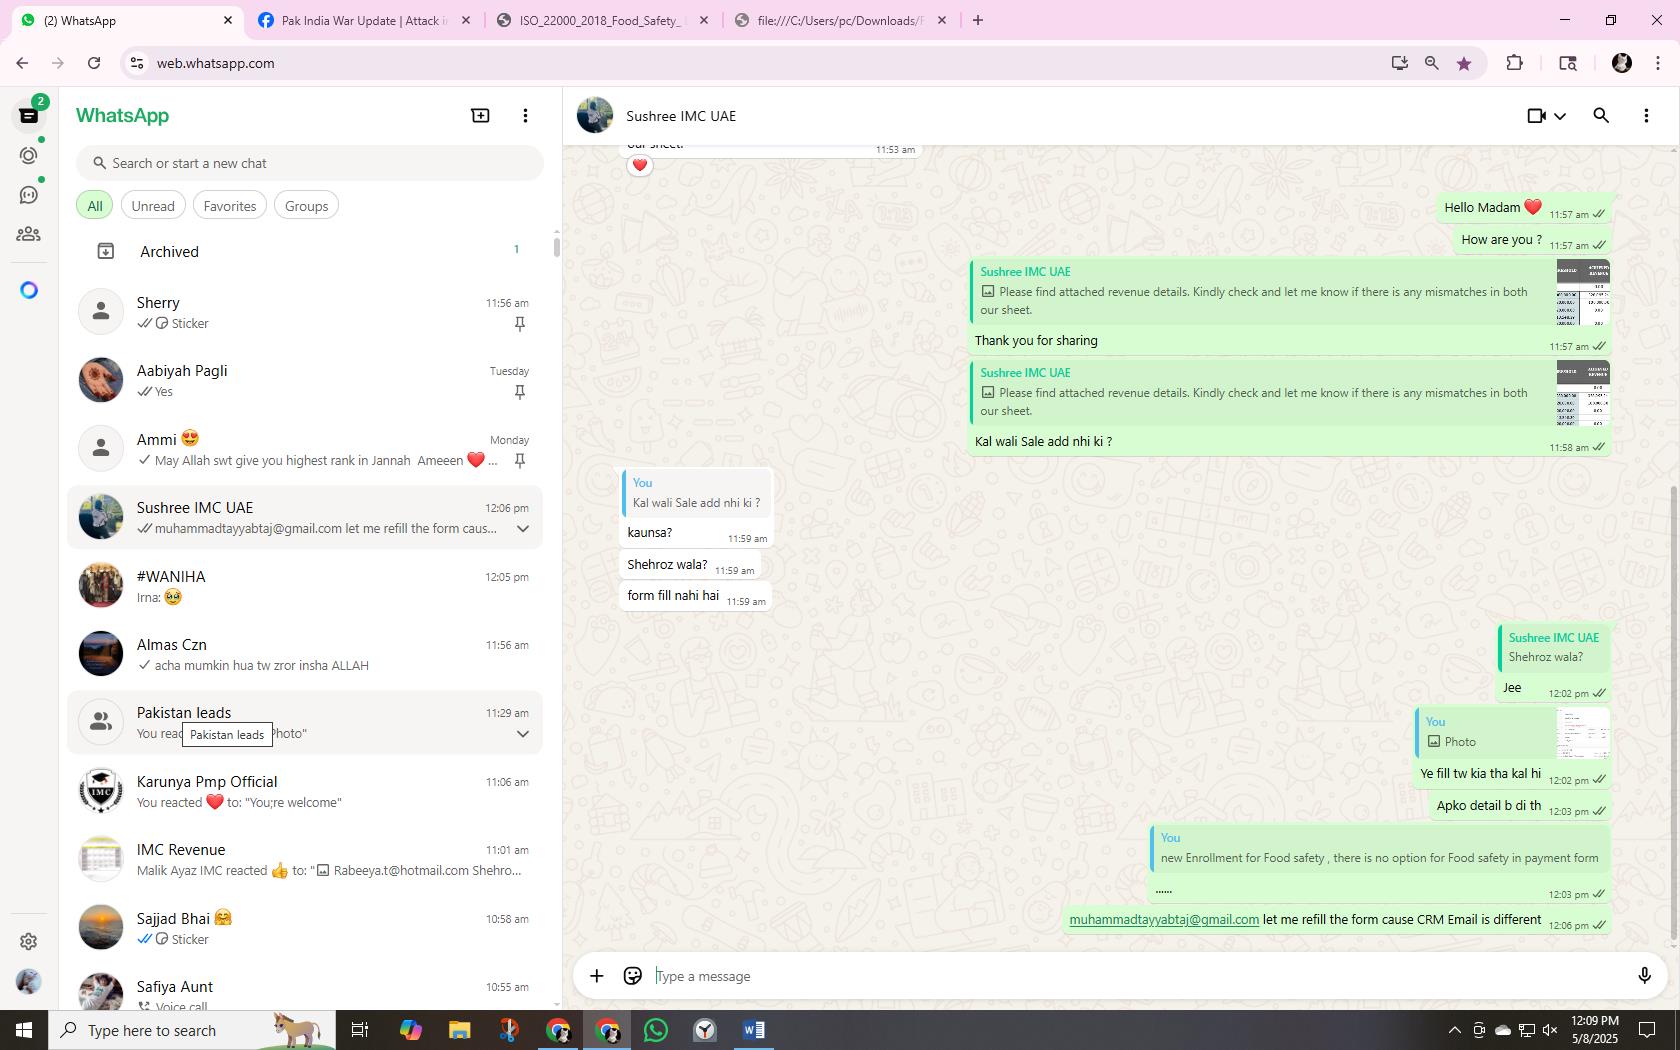This screenshot has width=1680, height=1050.
Task: Open the muhammadtayyabtaj@gmail.com email link
Action: pos(1164,920)
